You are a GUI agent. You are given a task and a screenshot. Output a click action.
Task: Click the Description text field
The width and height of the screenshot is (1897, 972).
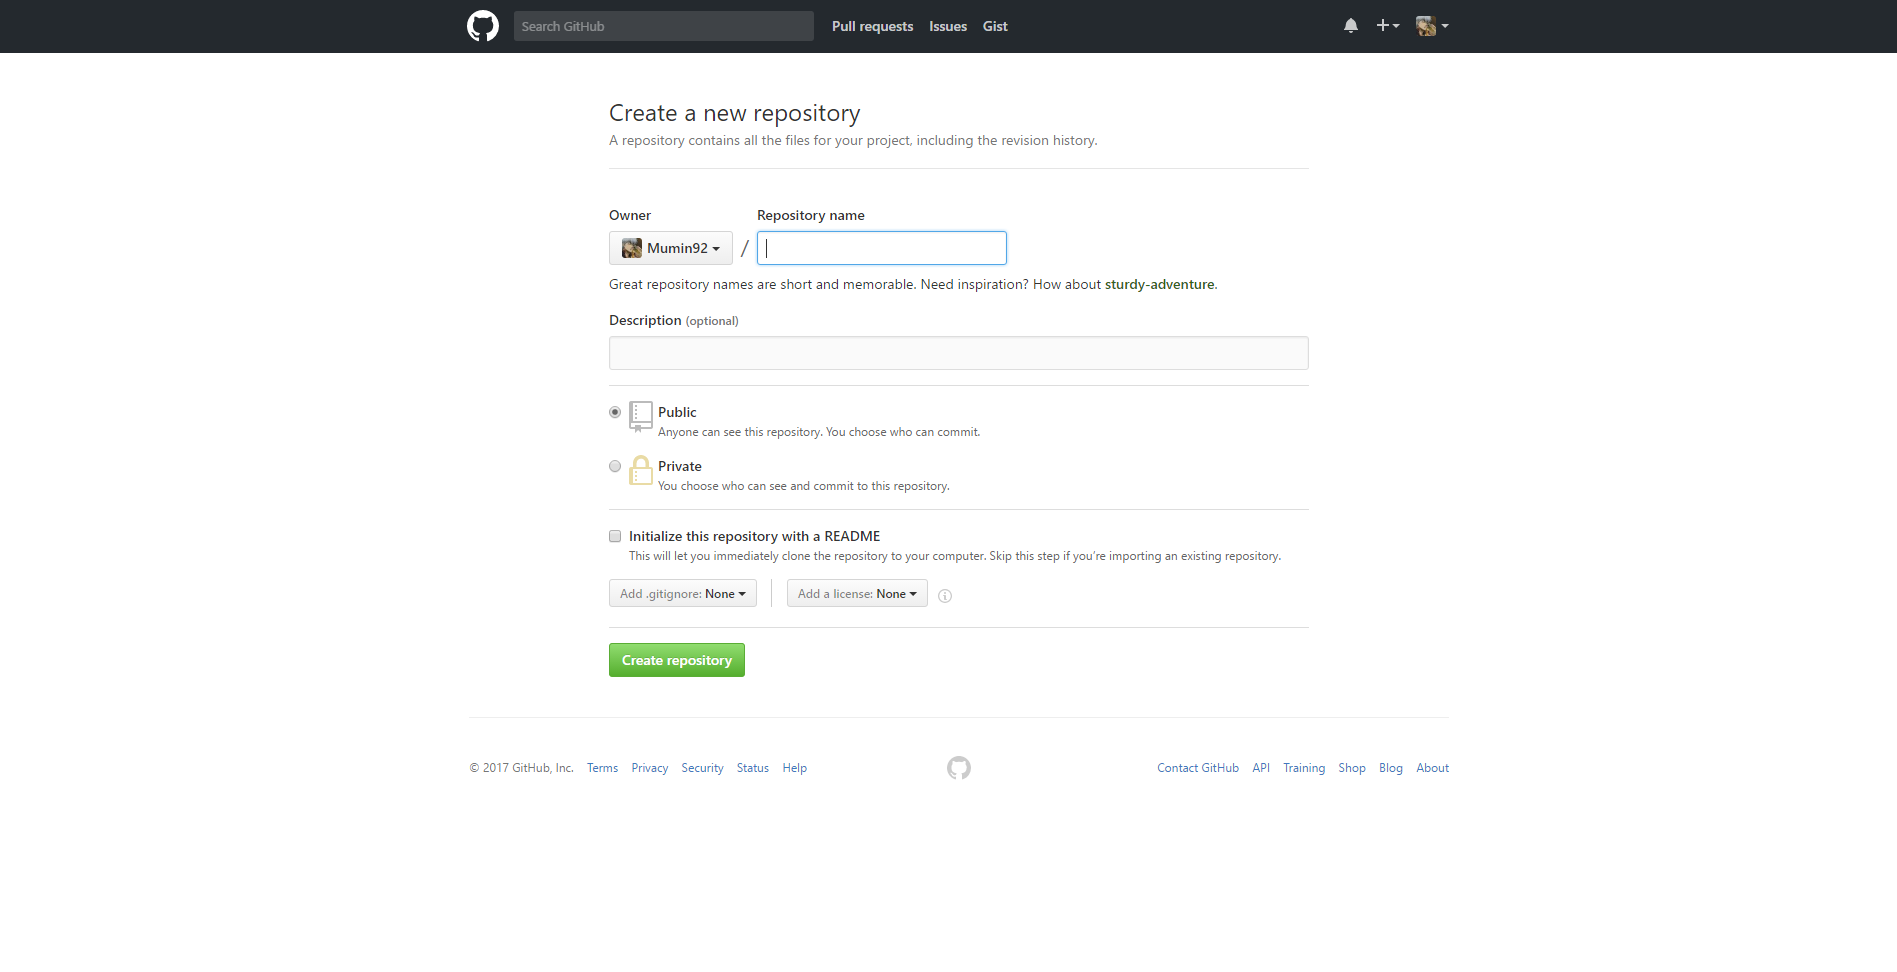[957, 353]
